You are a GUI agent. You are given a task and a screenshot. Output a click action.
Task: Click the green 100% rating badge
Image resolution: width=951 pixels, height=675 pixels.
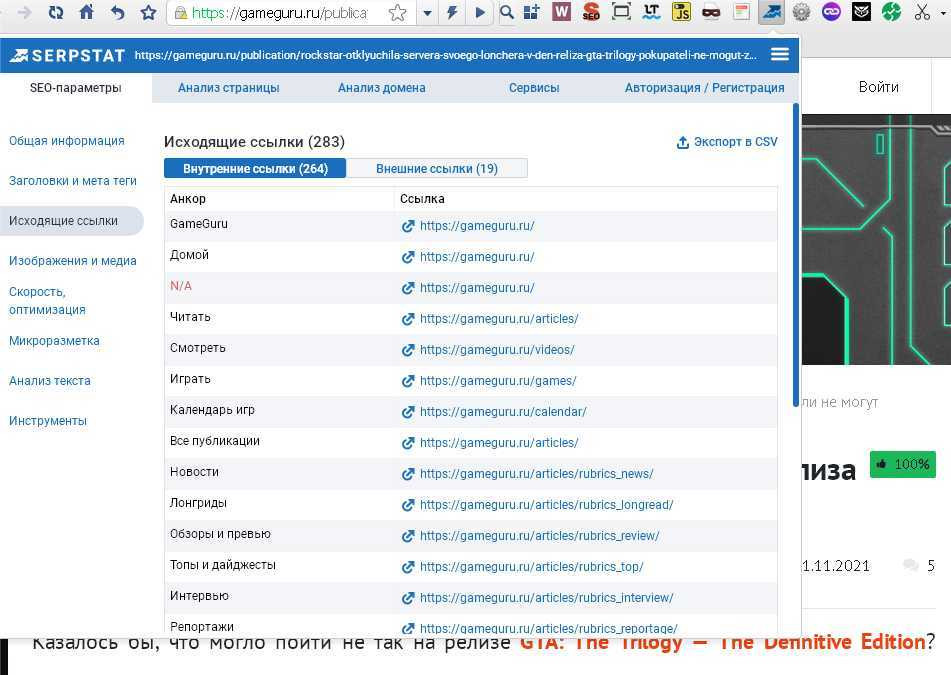[902, 464]
